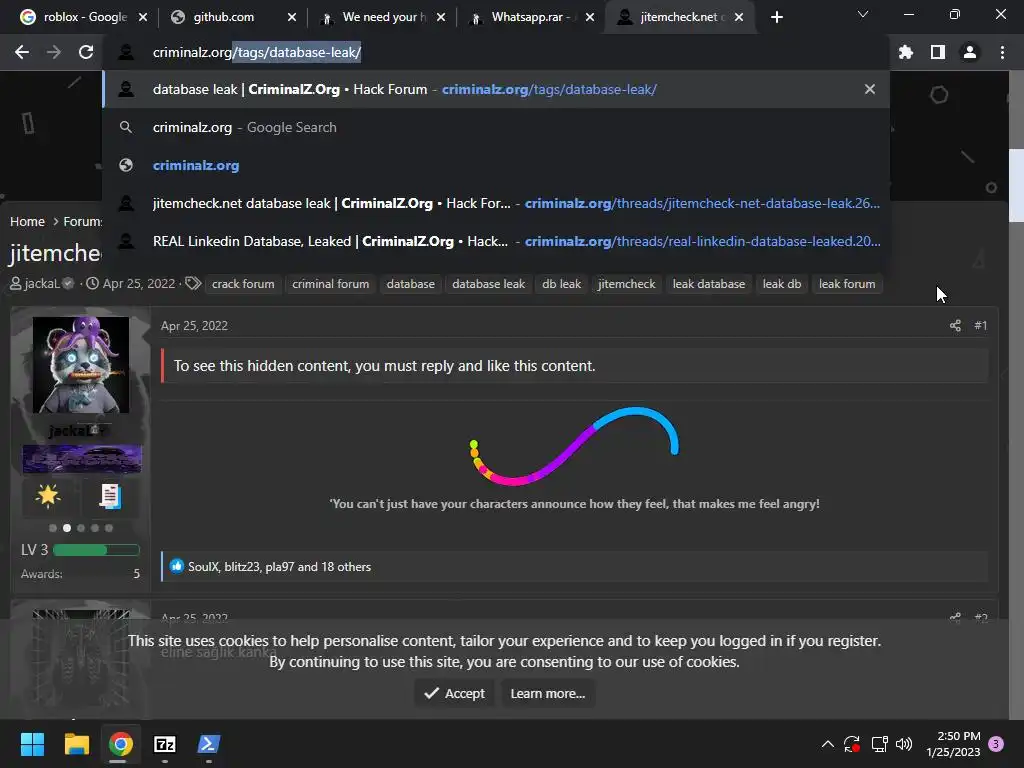Screen dimensions: 1024x768
Task: Toggle the browser side panel icon
Action: [938, 52]
